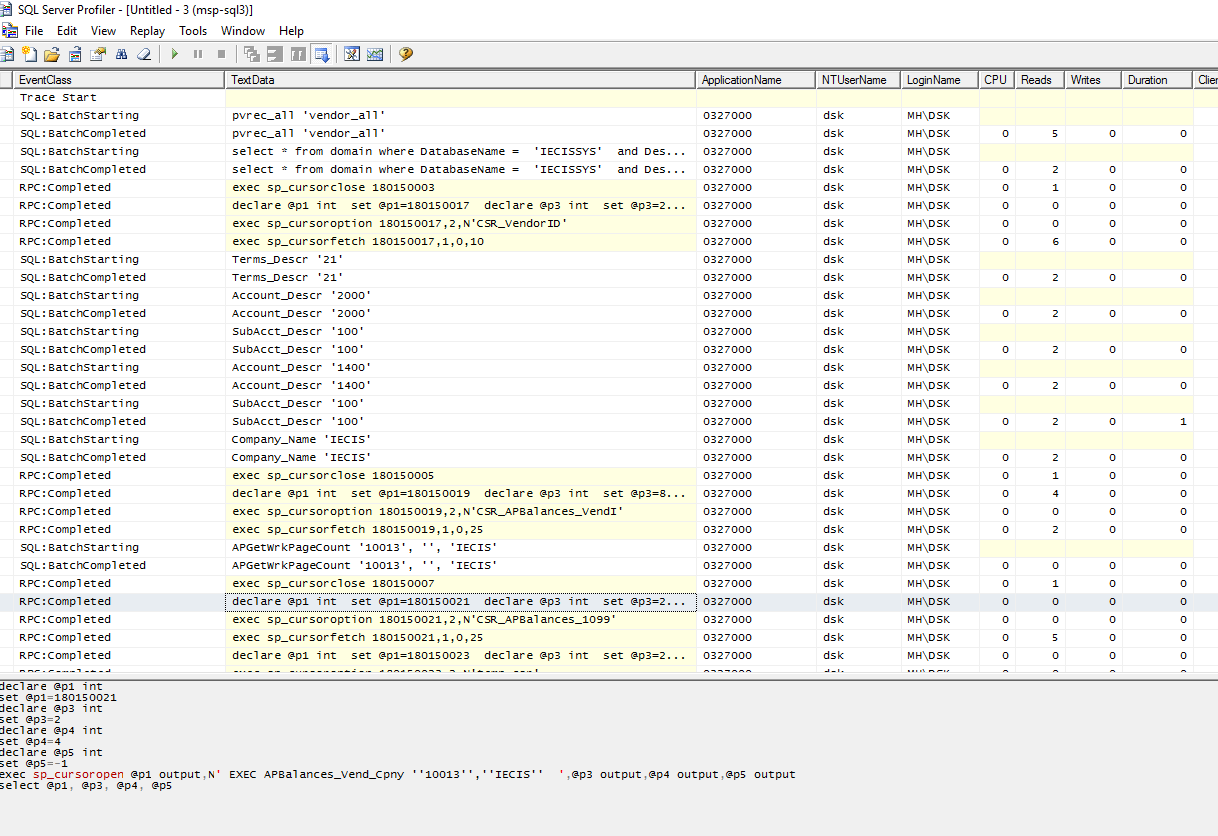Open Performance Monitor from the toolbar

[375, 54]
